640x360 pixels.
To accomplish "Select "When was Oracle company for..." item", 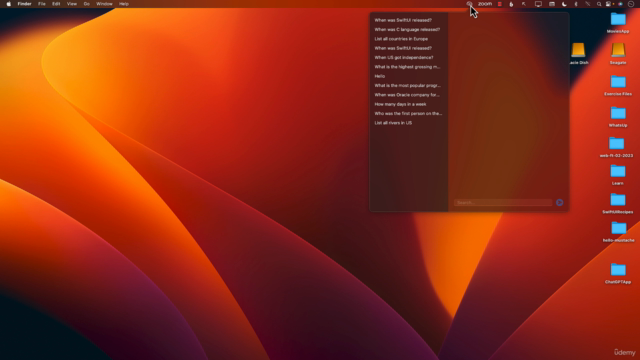I will pyautogui.click(x=407, y=95).
